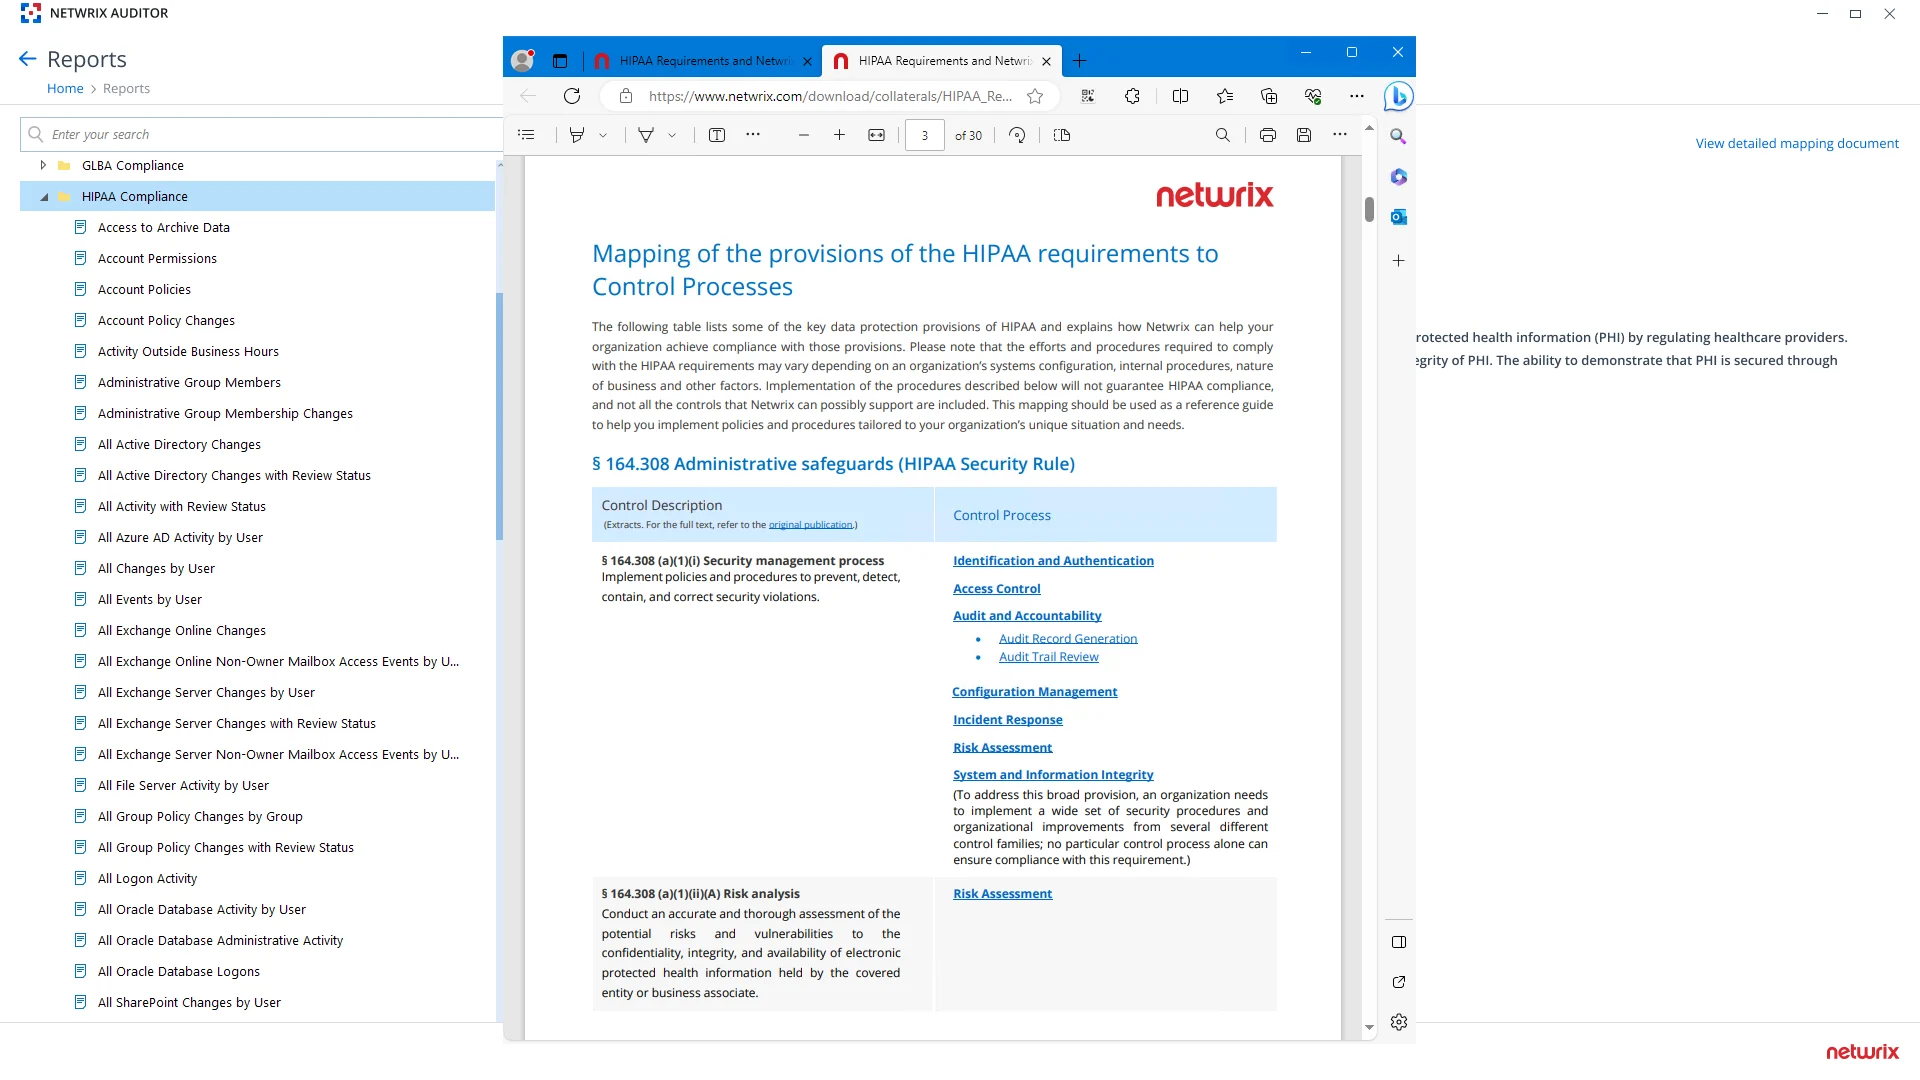
Task: Open Collections in Edge toolbar
Action: click(x=1269, y=96)
